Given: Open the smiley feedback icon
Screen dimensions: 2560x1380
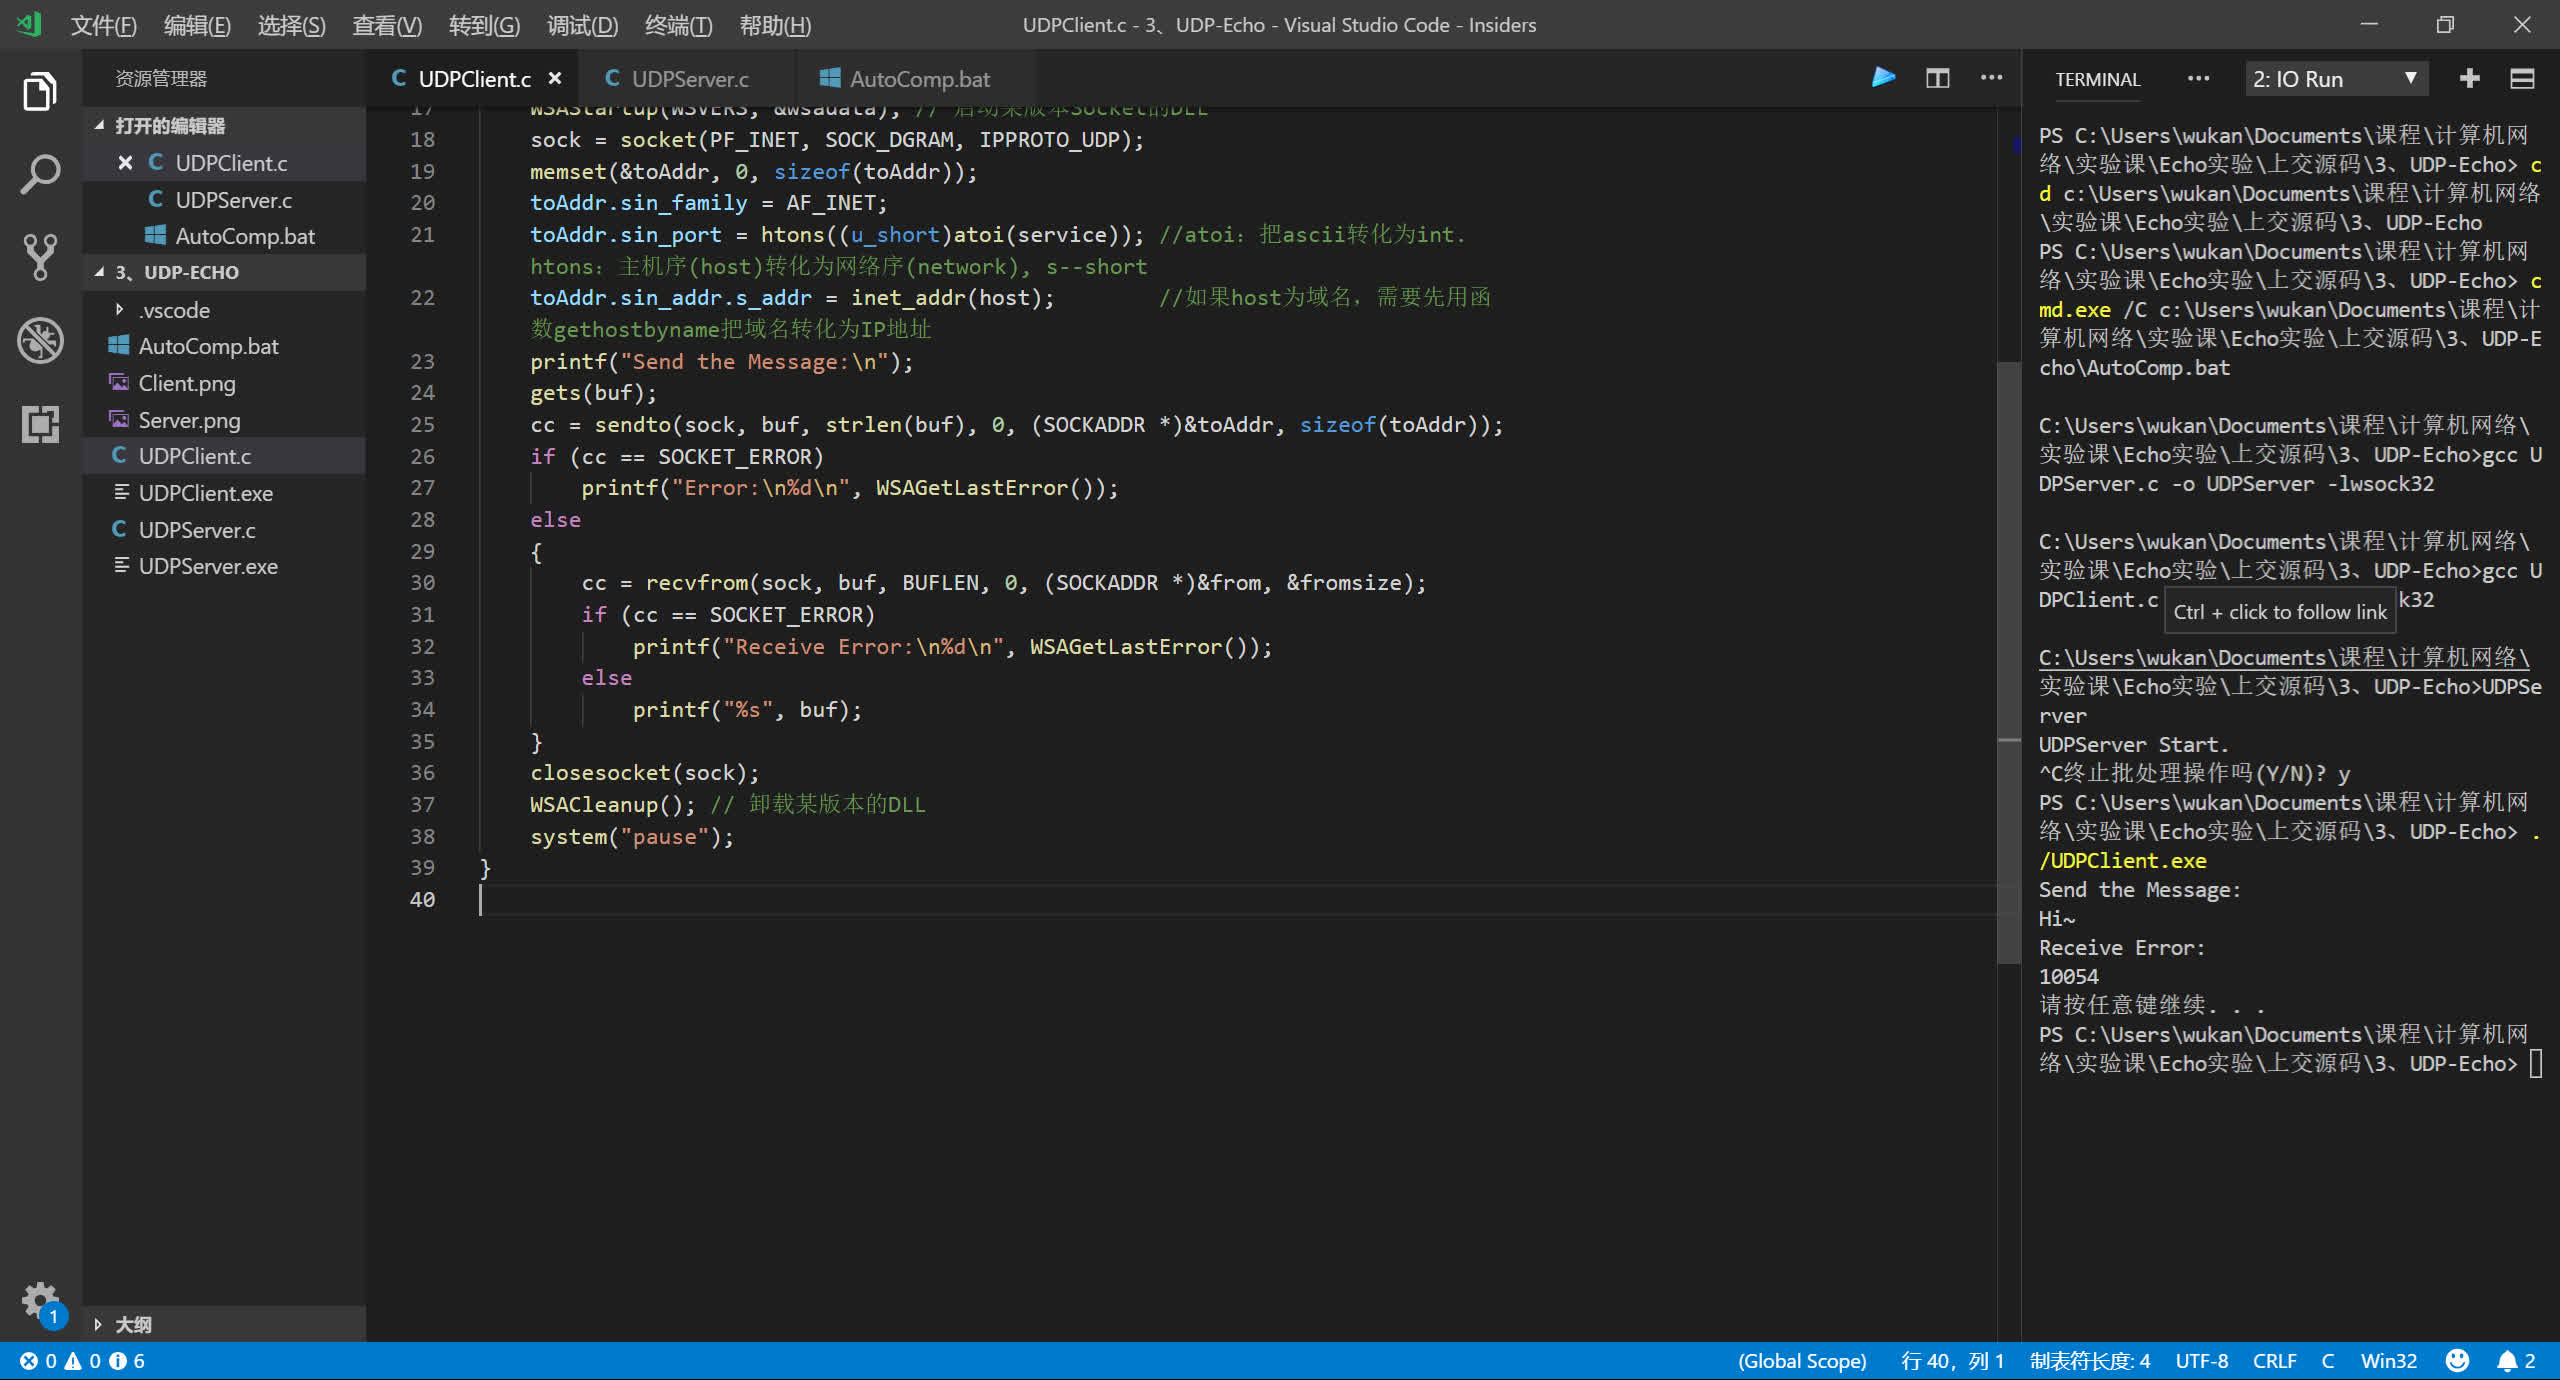Looking at the screenshot, I should (2457, 1361).
